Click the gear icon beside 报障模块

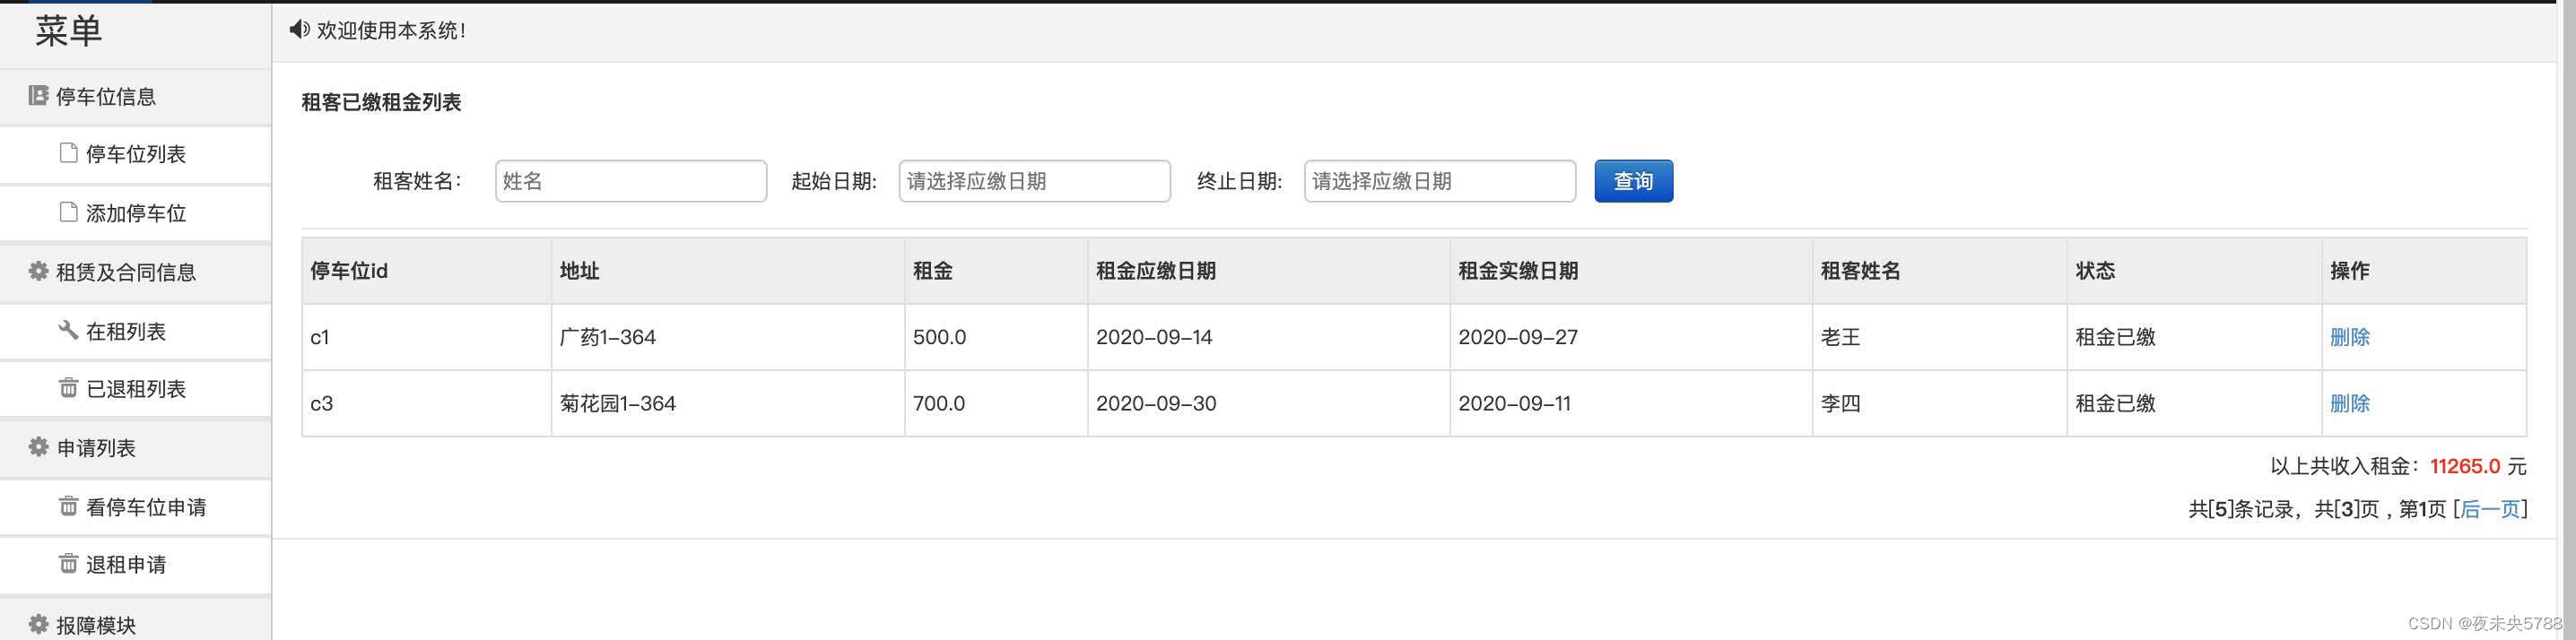click(38, 624)
